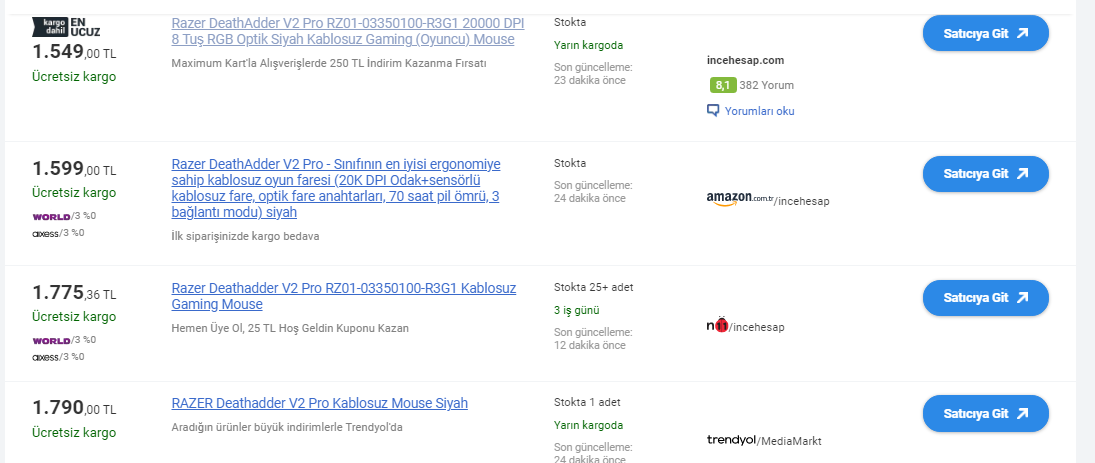Click Yarın kargoda in the incehesap.com row
Viewport: 1095px width, 463px height.
(588, 45)
